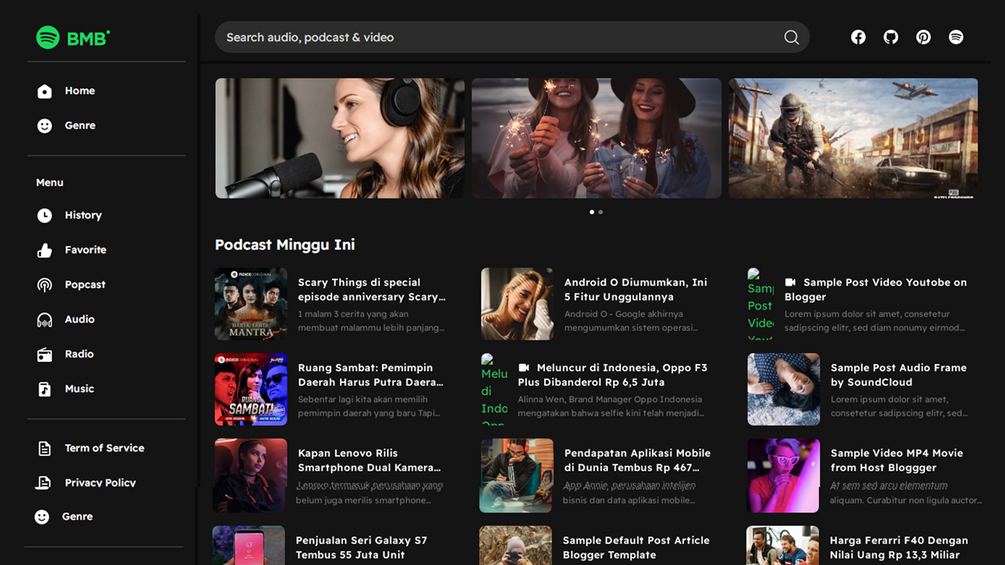Screen dimensions: 1005x565
Task: Open the sparklers women banner
Action: tap(597, 138)
